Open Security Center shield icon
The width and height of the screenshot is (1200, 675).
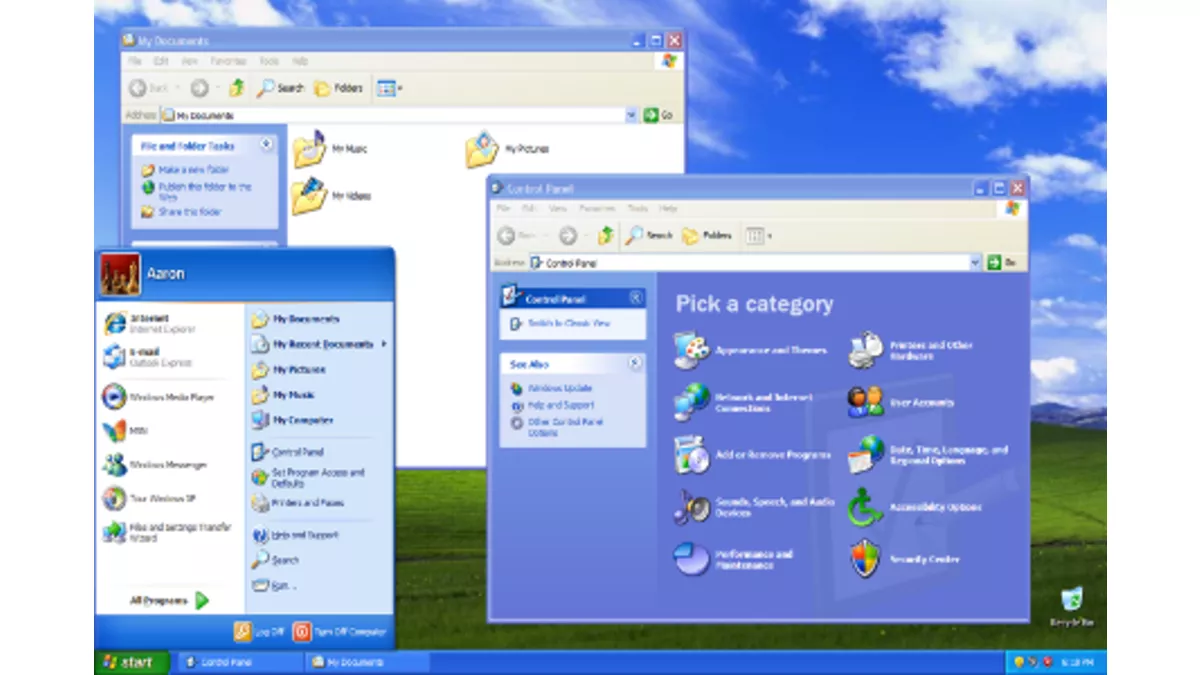866,559
